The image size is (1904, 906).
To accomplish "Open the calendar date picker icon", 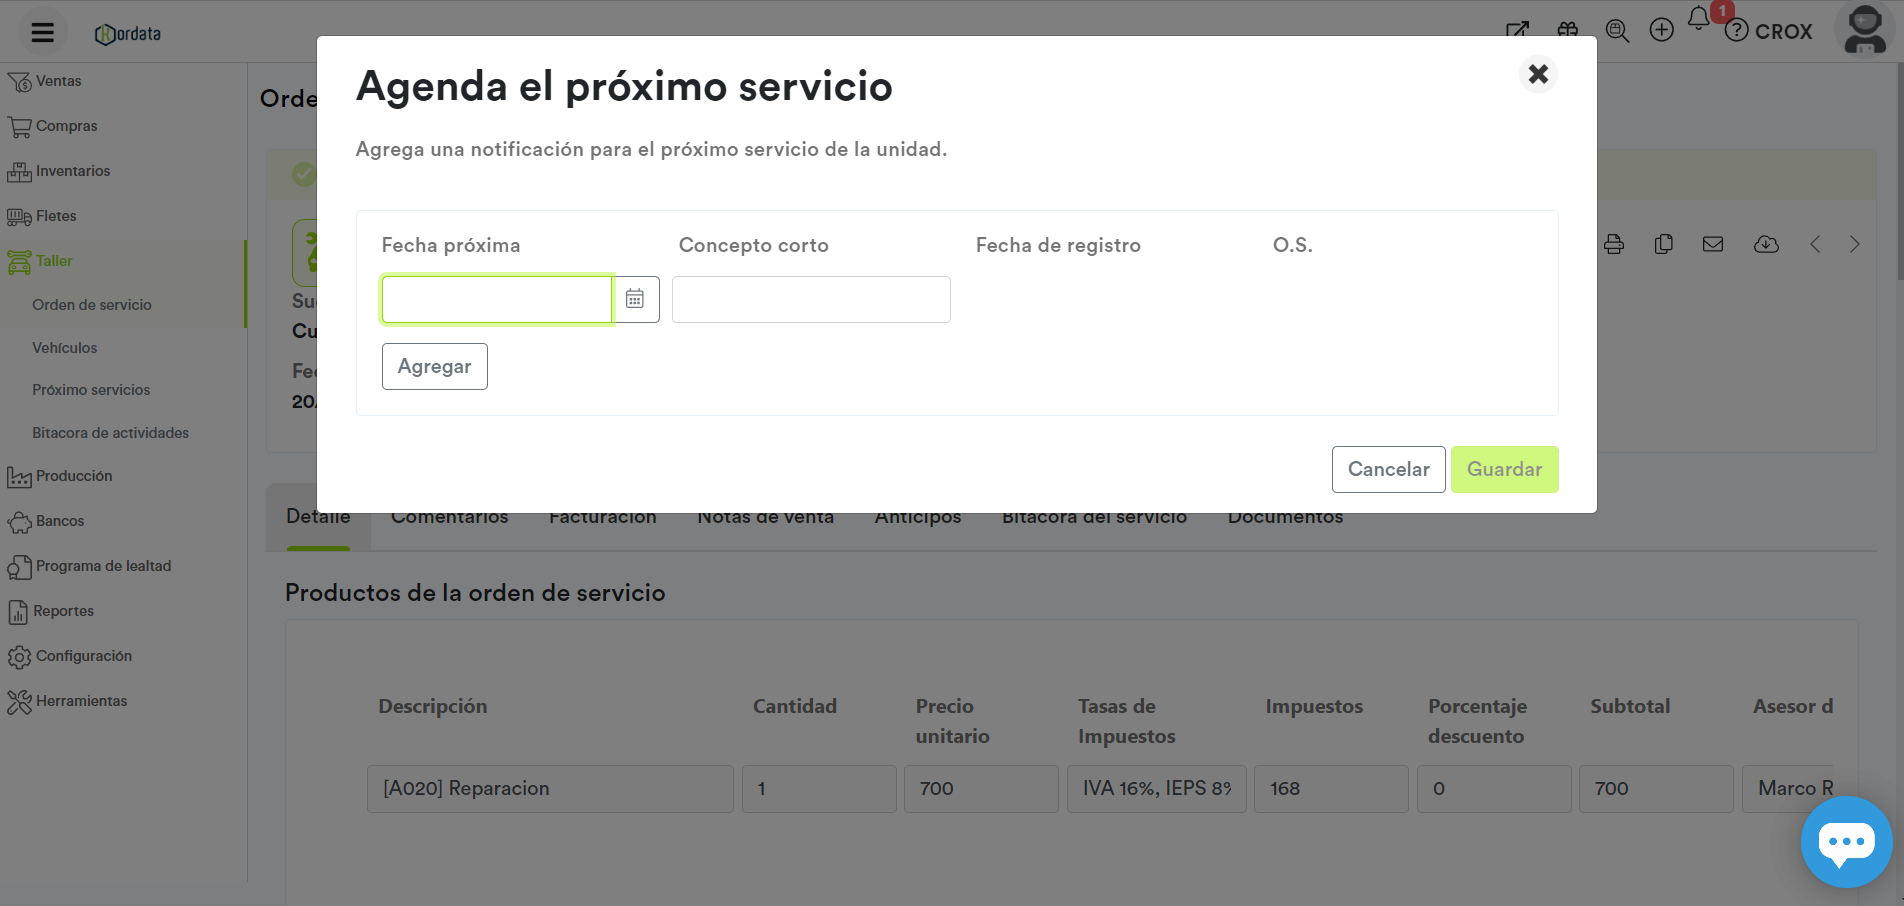I will pyautogui.click(x=635, y=299).
